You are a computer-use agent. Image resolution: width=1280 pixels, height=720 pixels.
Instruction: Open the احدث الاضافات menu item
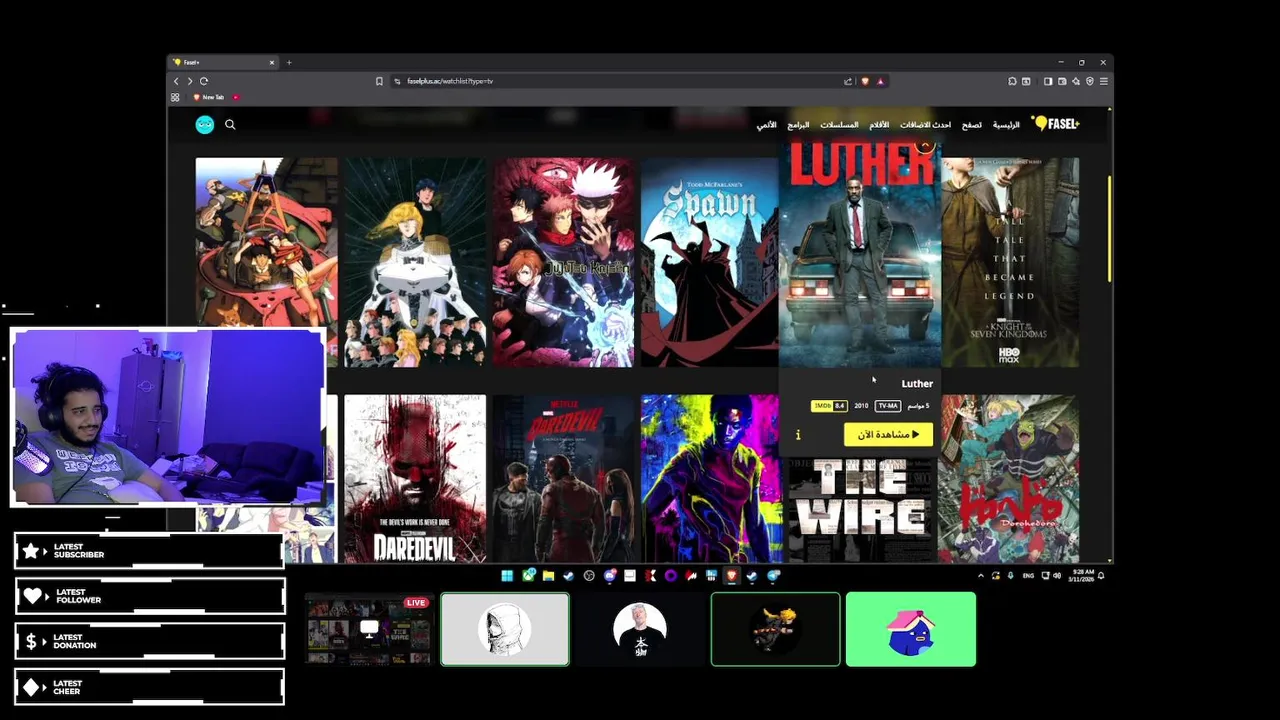(926, 125)
